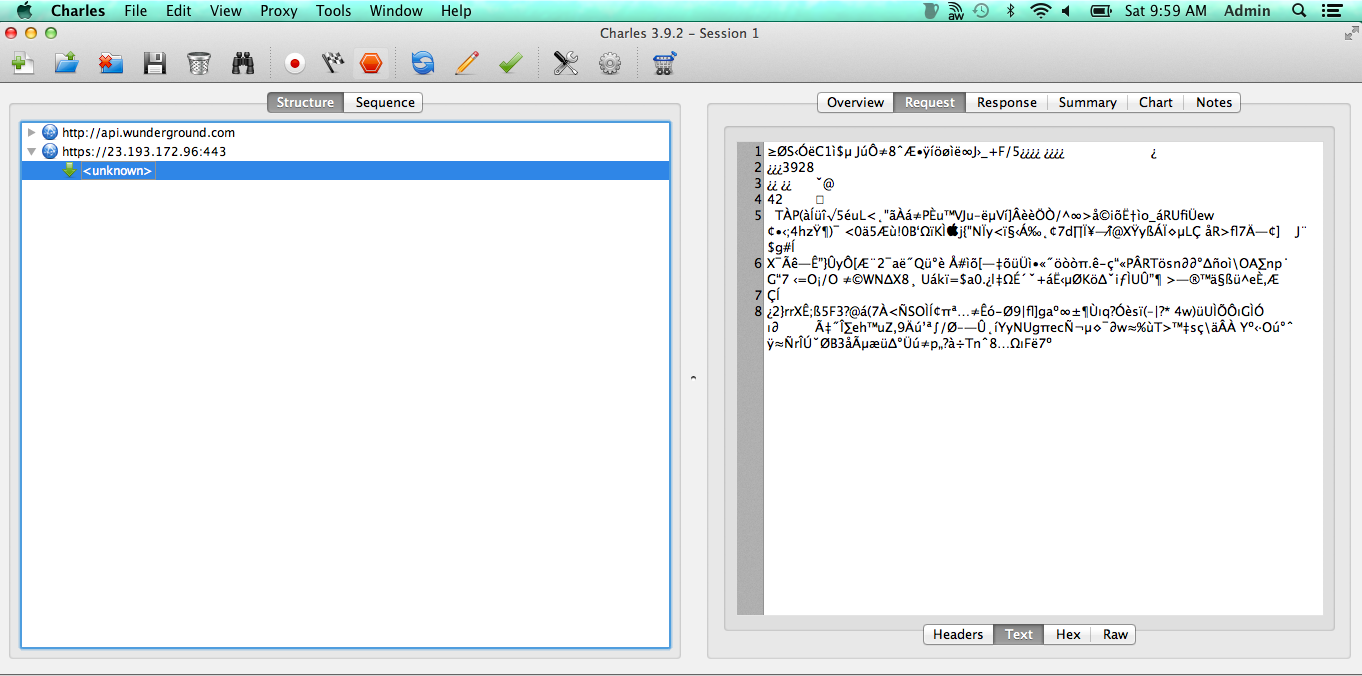Click the New Session icon

[22, 64]
